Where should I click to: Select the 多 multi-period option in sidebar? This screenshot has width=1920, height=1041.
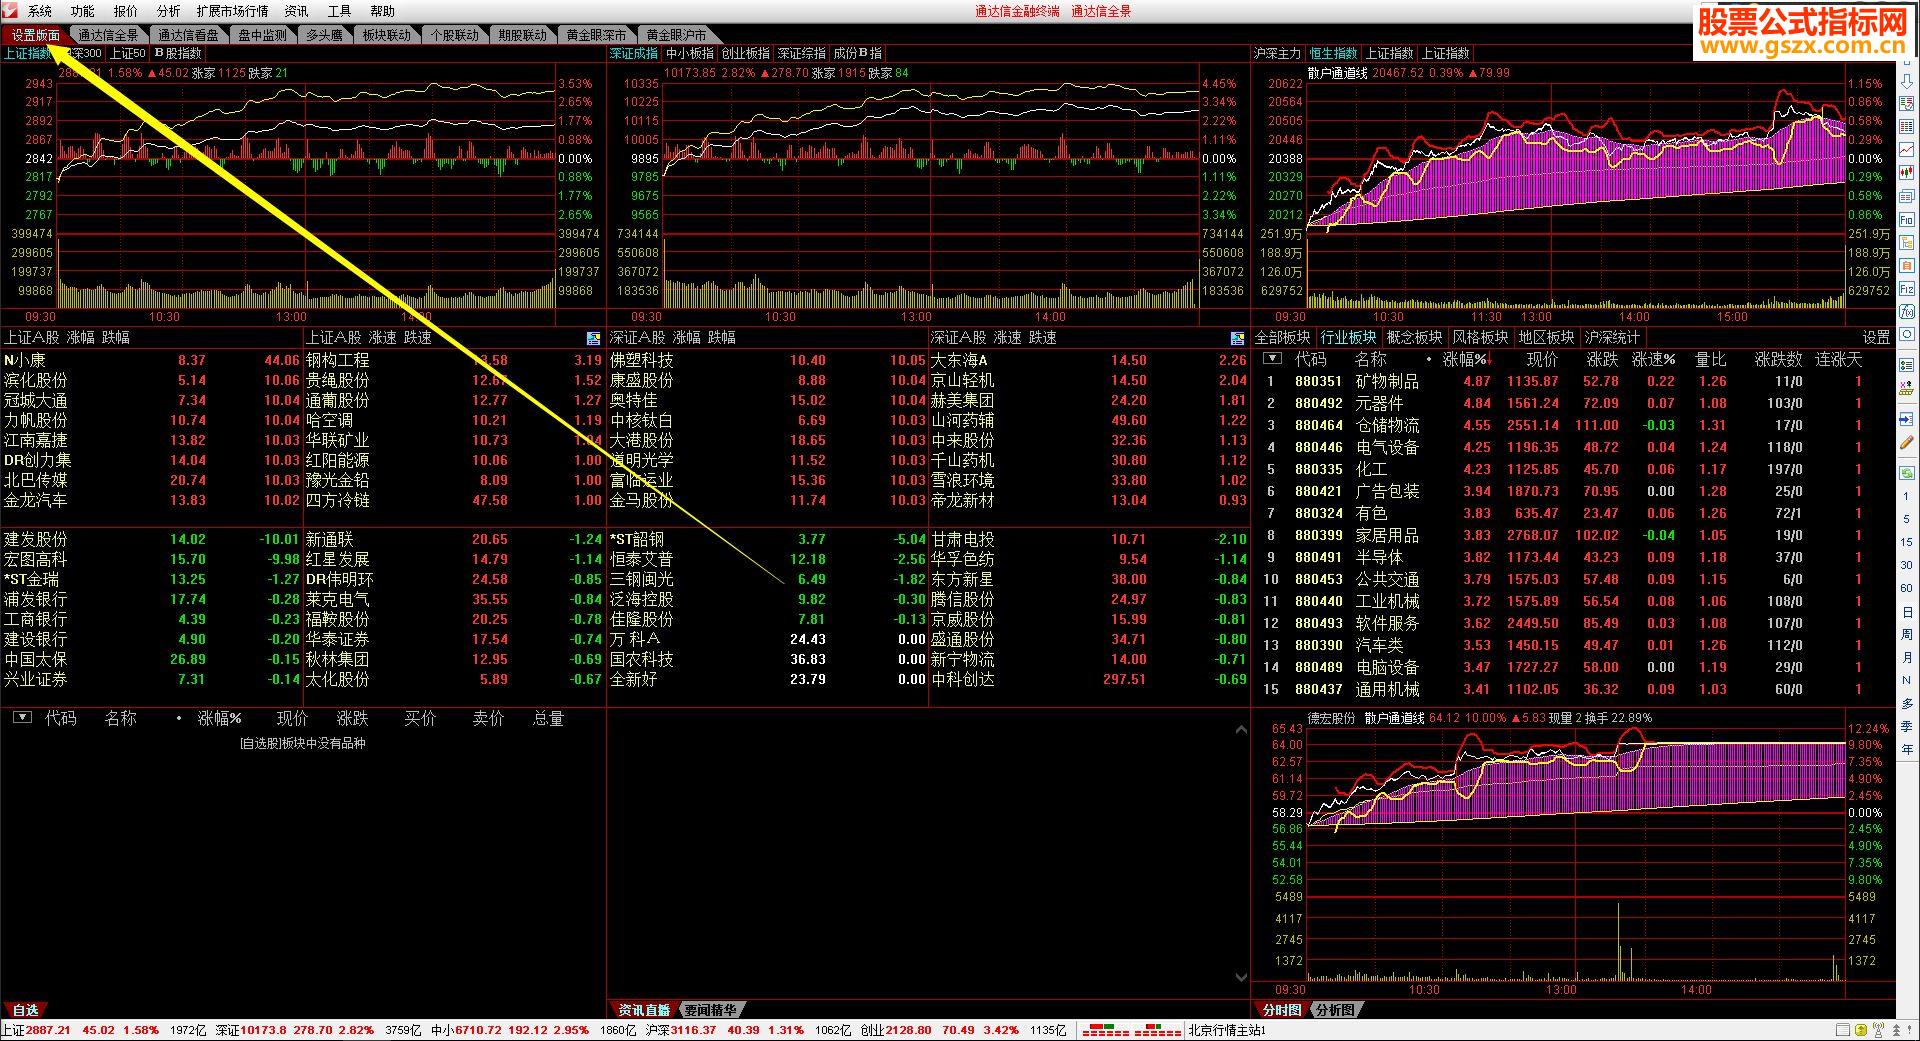click(1906, 704)
